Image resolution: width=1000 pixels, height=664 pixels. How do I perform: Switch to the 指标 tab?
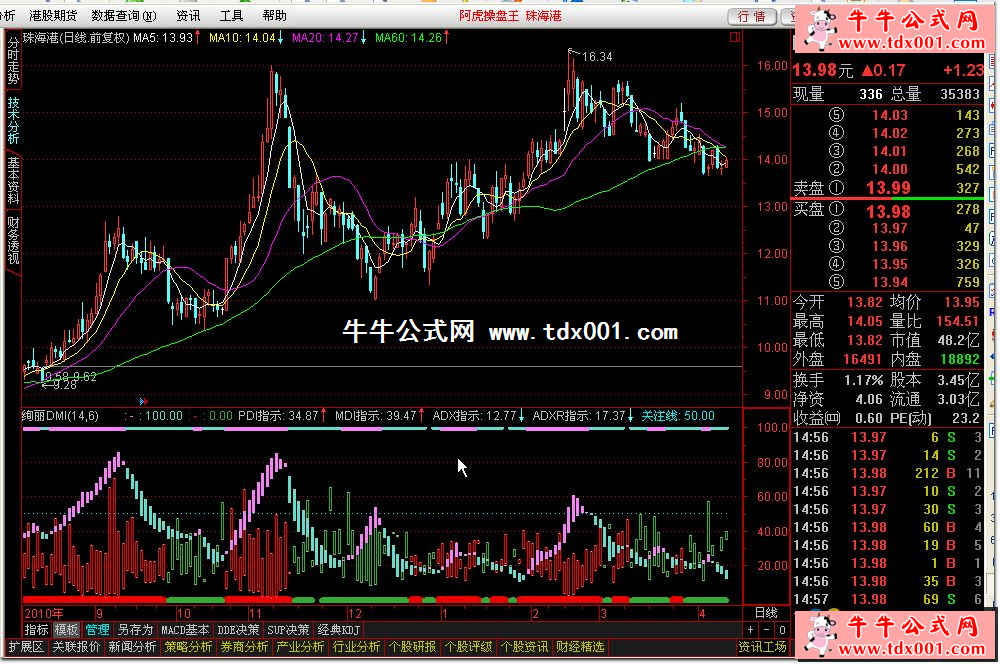point(36,630)
